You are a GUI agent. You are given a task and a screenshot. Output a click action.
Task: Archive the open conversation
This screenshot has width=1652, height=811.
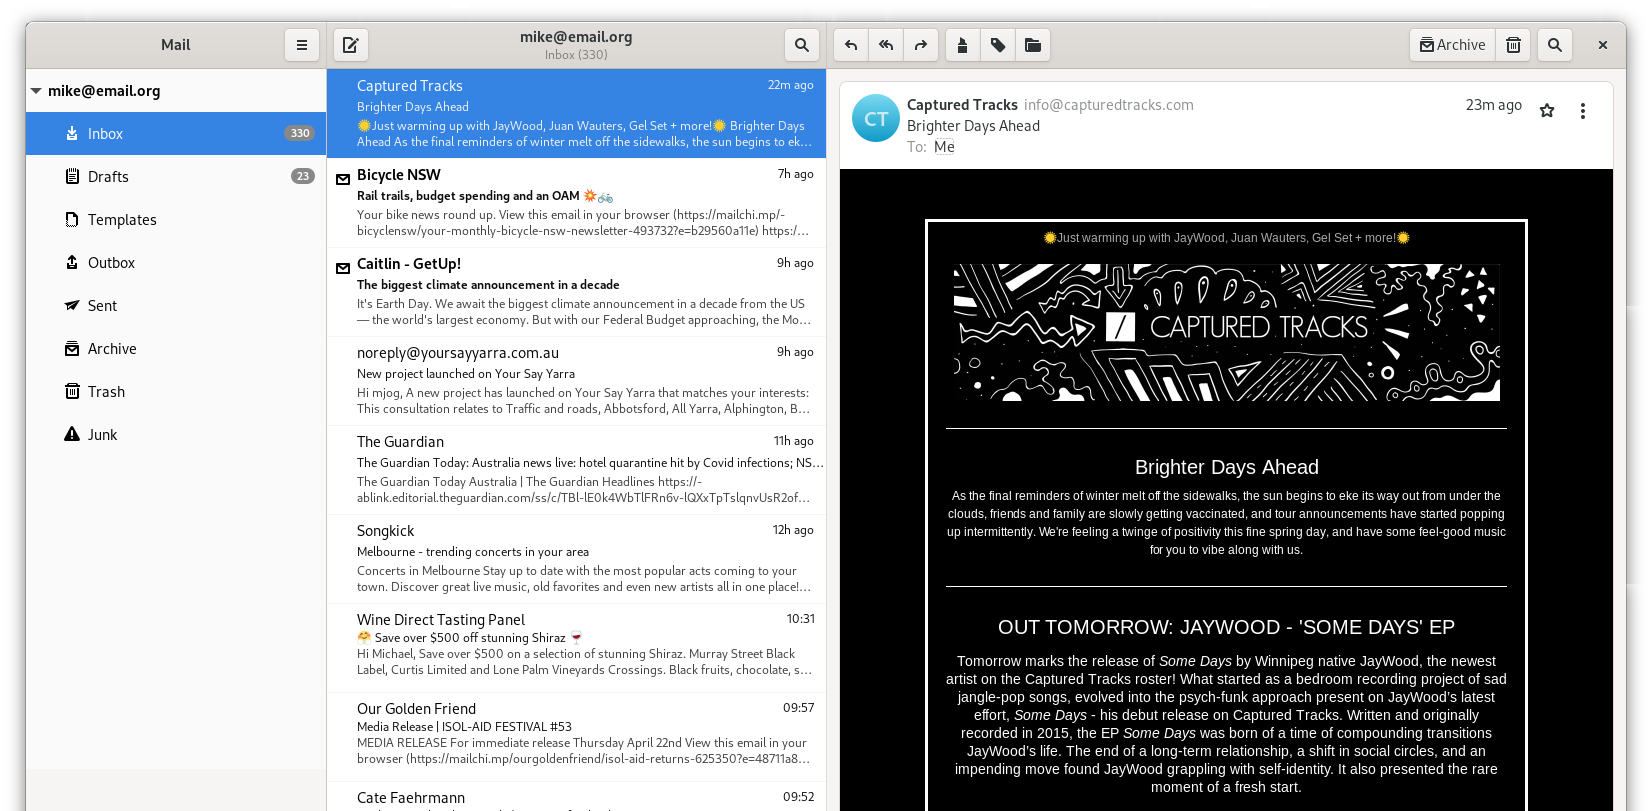pyautogui.click(x=1453, y=45)
